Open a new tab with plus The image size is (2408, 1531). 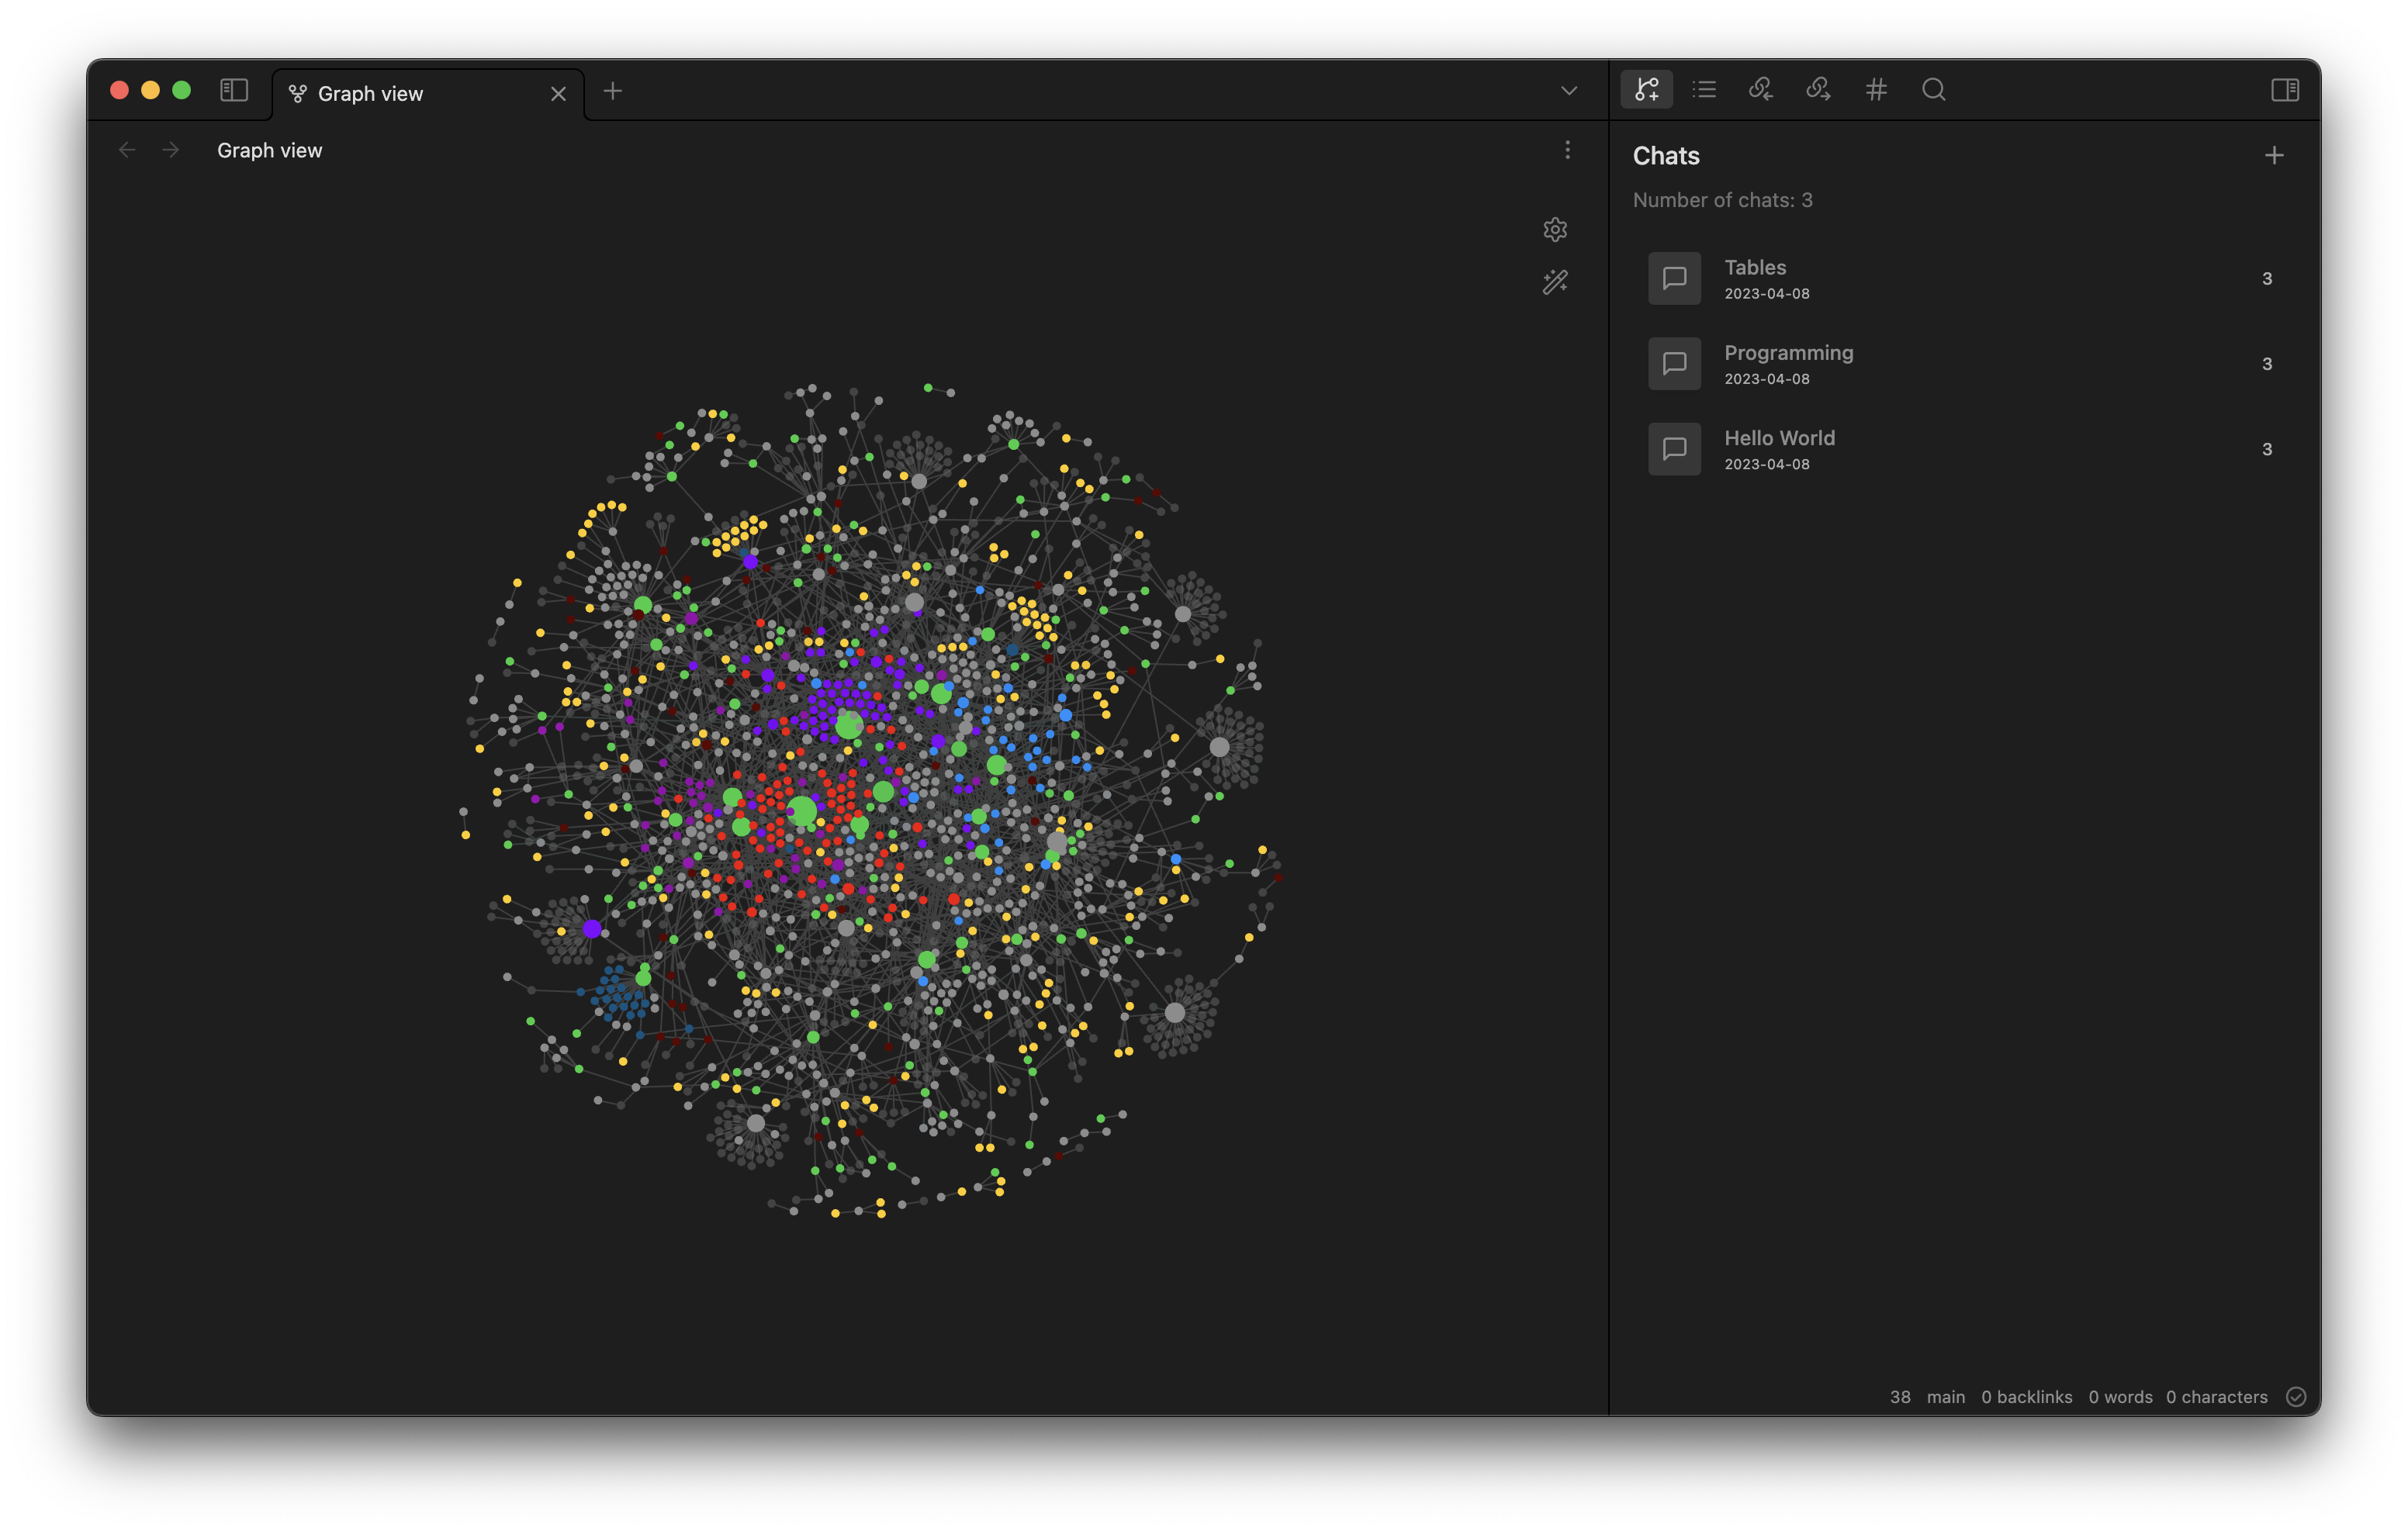613,92
